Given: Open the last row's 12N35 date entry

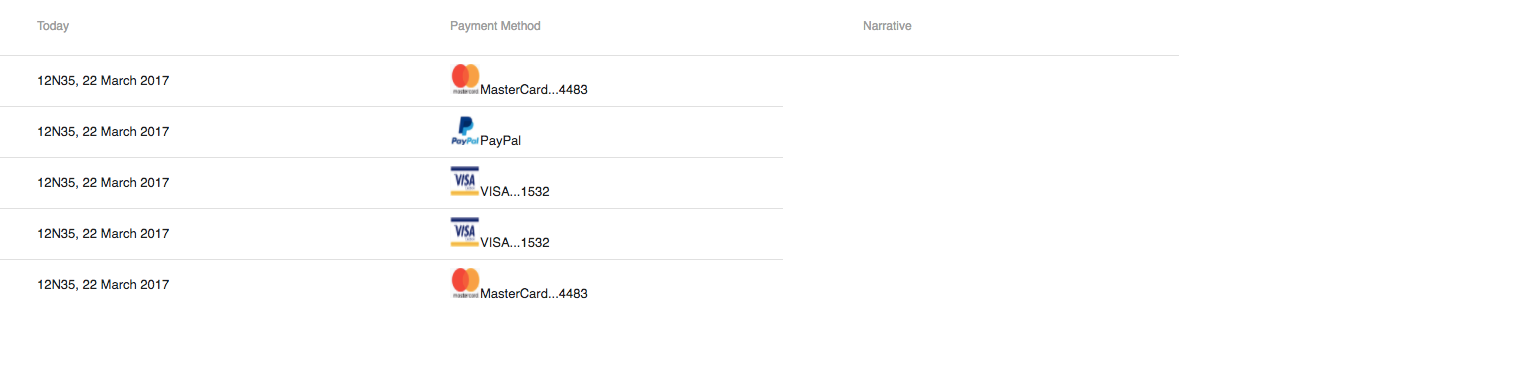Looking at the screenshot, I should (103, 285).
